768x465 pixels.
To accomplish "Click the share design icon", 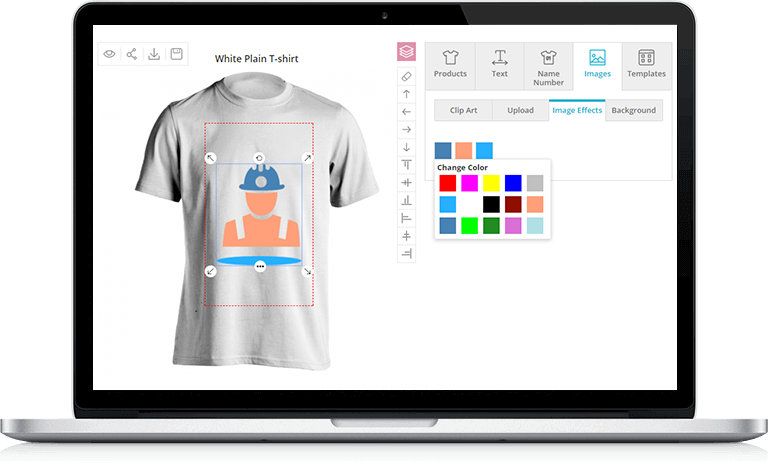I will click(132, 54).
